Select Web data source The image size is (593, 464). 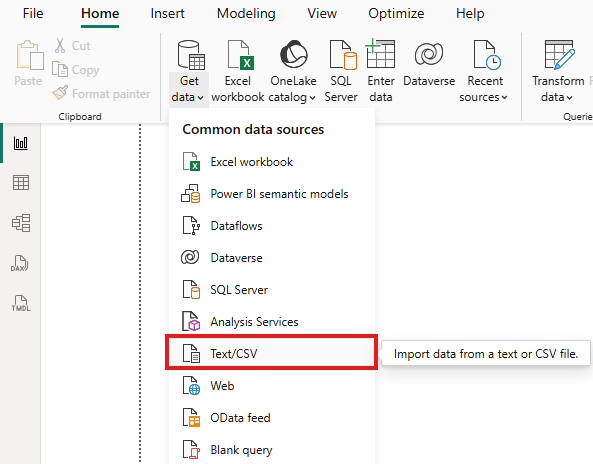click(271, 386)
